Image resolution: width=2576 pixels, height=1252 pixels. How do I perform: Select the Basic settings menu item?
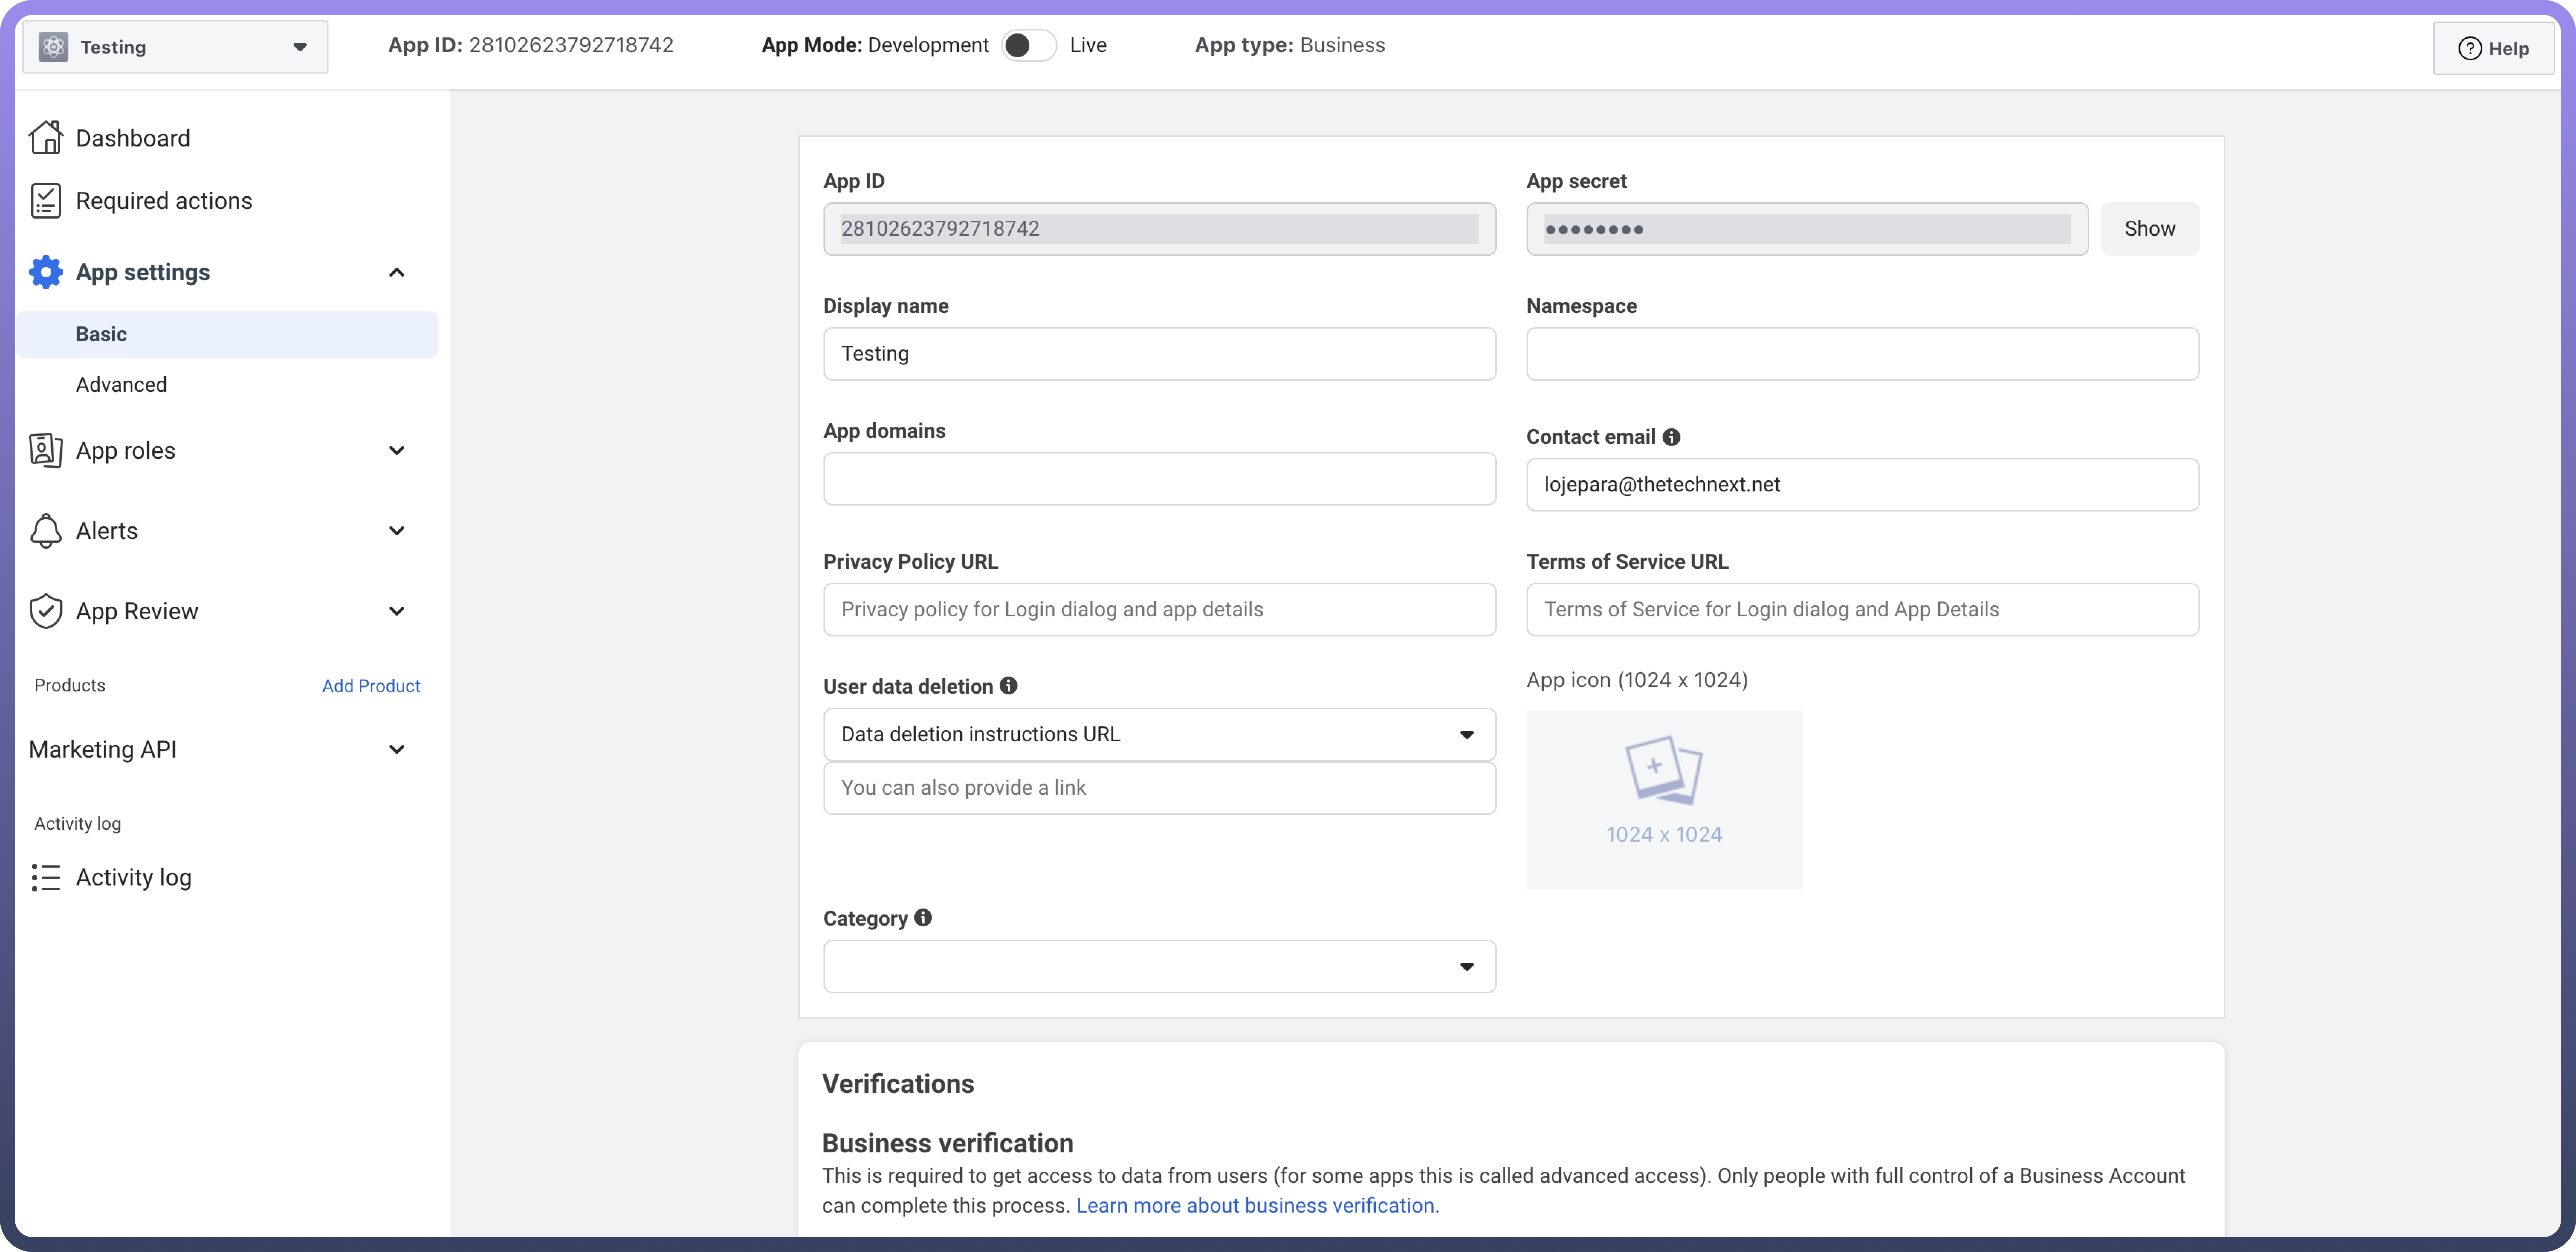pos(101,334)
